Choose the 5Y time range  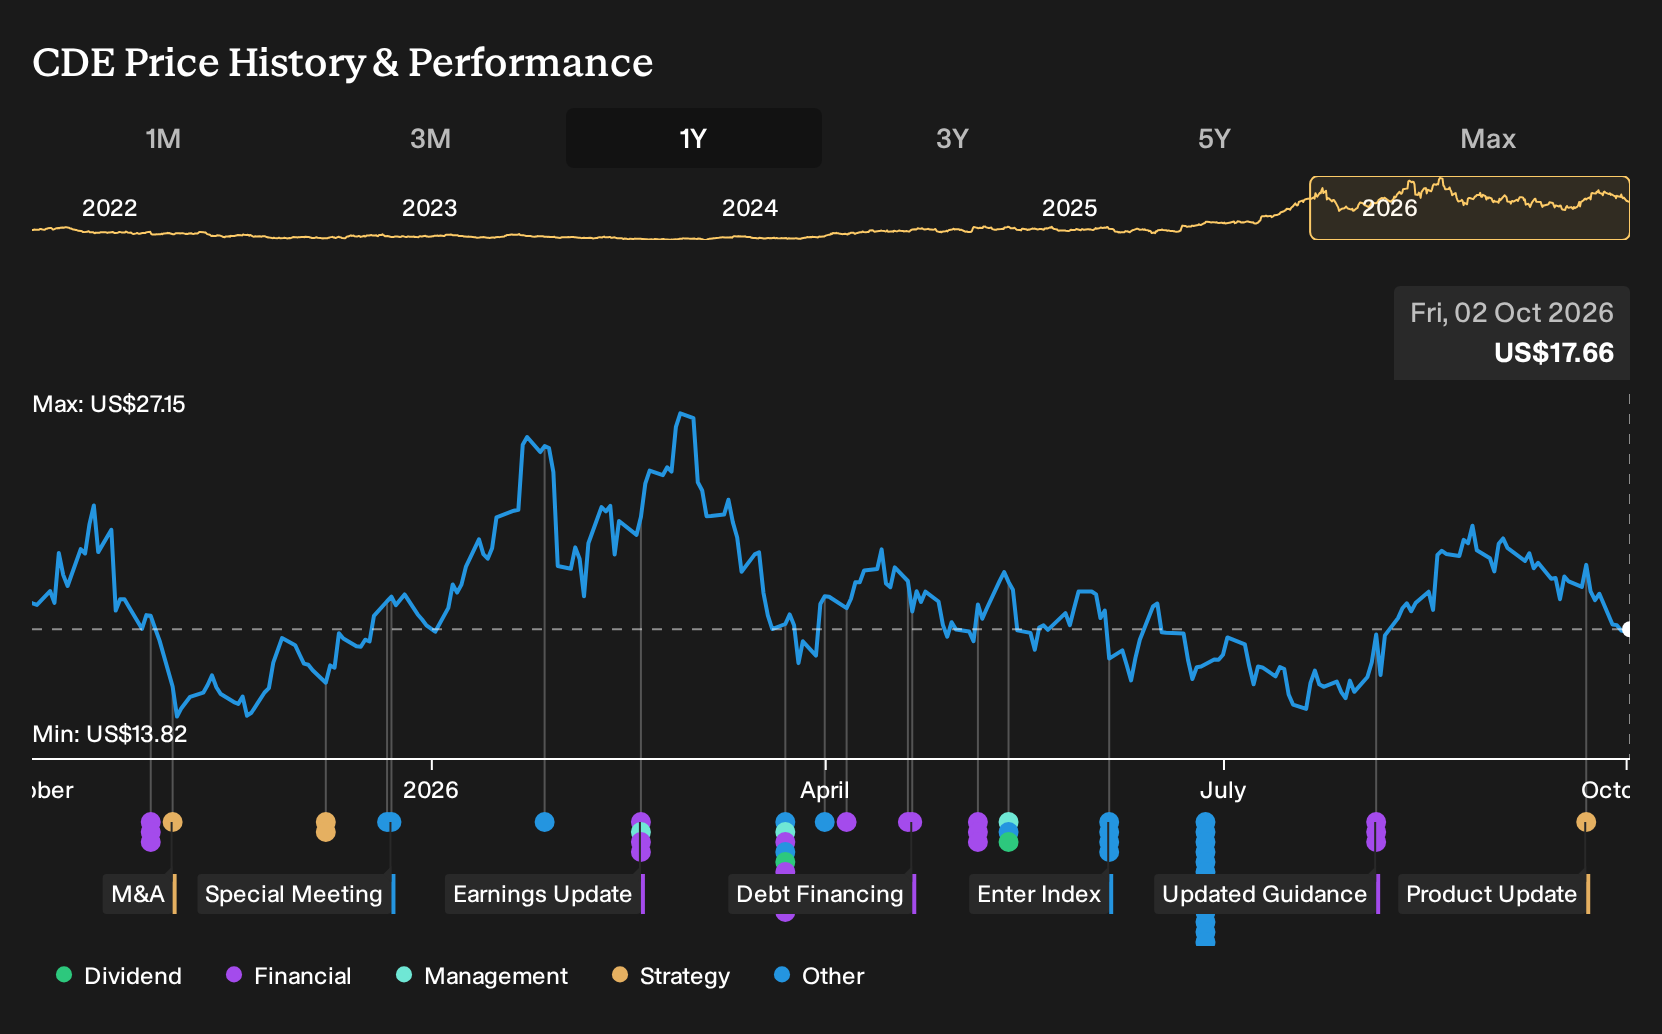1214,138
